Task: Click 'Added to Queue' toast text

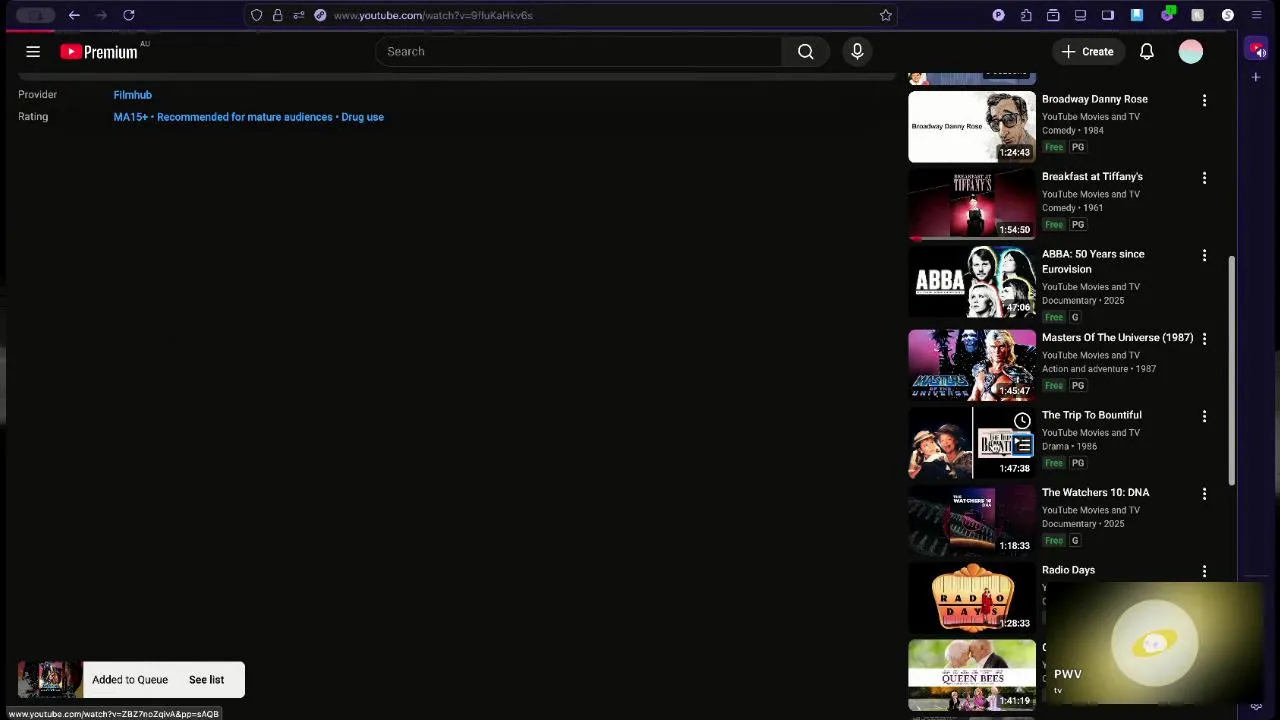Action: pos(130,680)
